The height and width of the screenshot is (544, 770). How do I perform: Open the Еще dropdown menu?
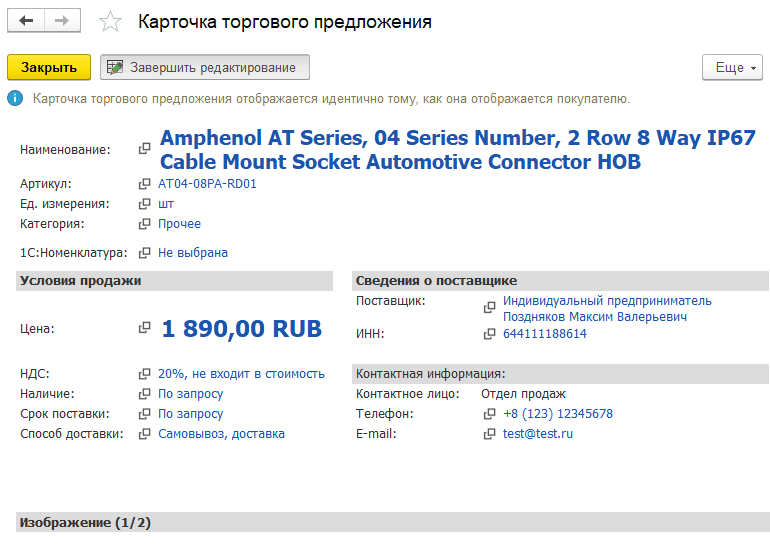coord(733,67)
